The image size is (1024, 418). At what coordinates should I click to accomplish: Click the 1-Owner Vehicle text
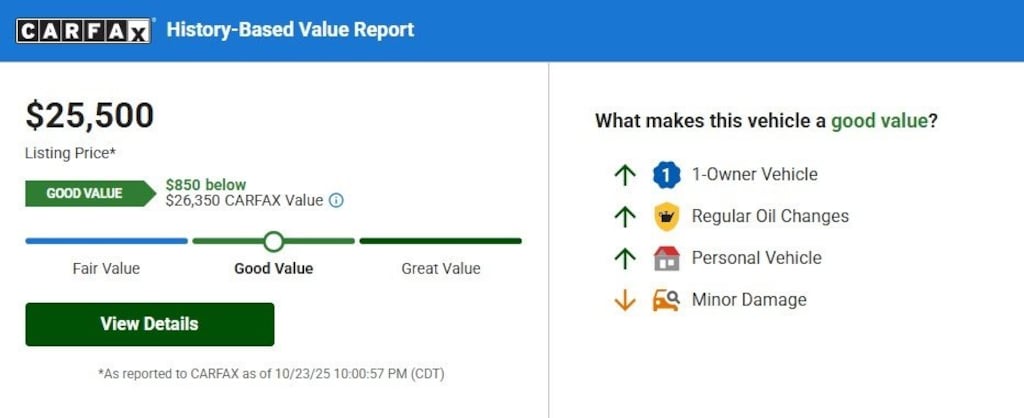(754, 174)
